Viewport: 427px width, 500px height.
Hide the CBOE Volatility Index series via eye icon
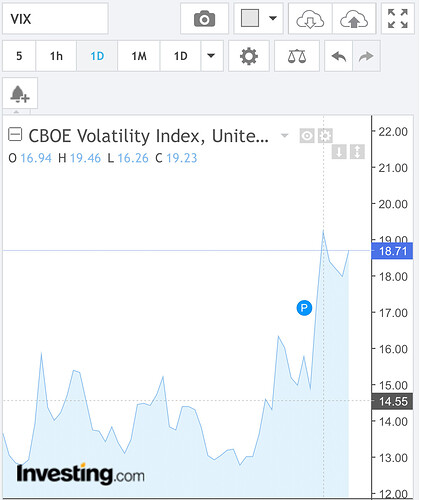tap(307, 136)
